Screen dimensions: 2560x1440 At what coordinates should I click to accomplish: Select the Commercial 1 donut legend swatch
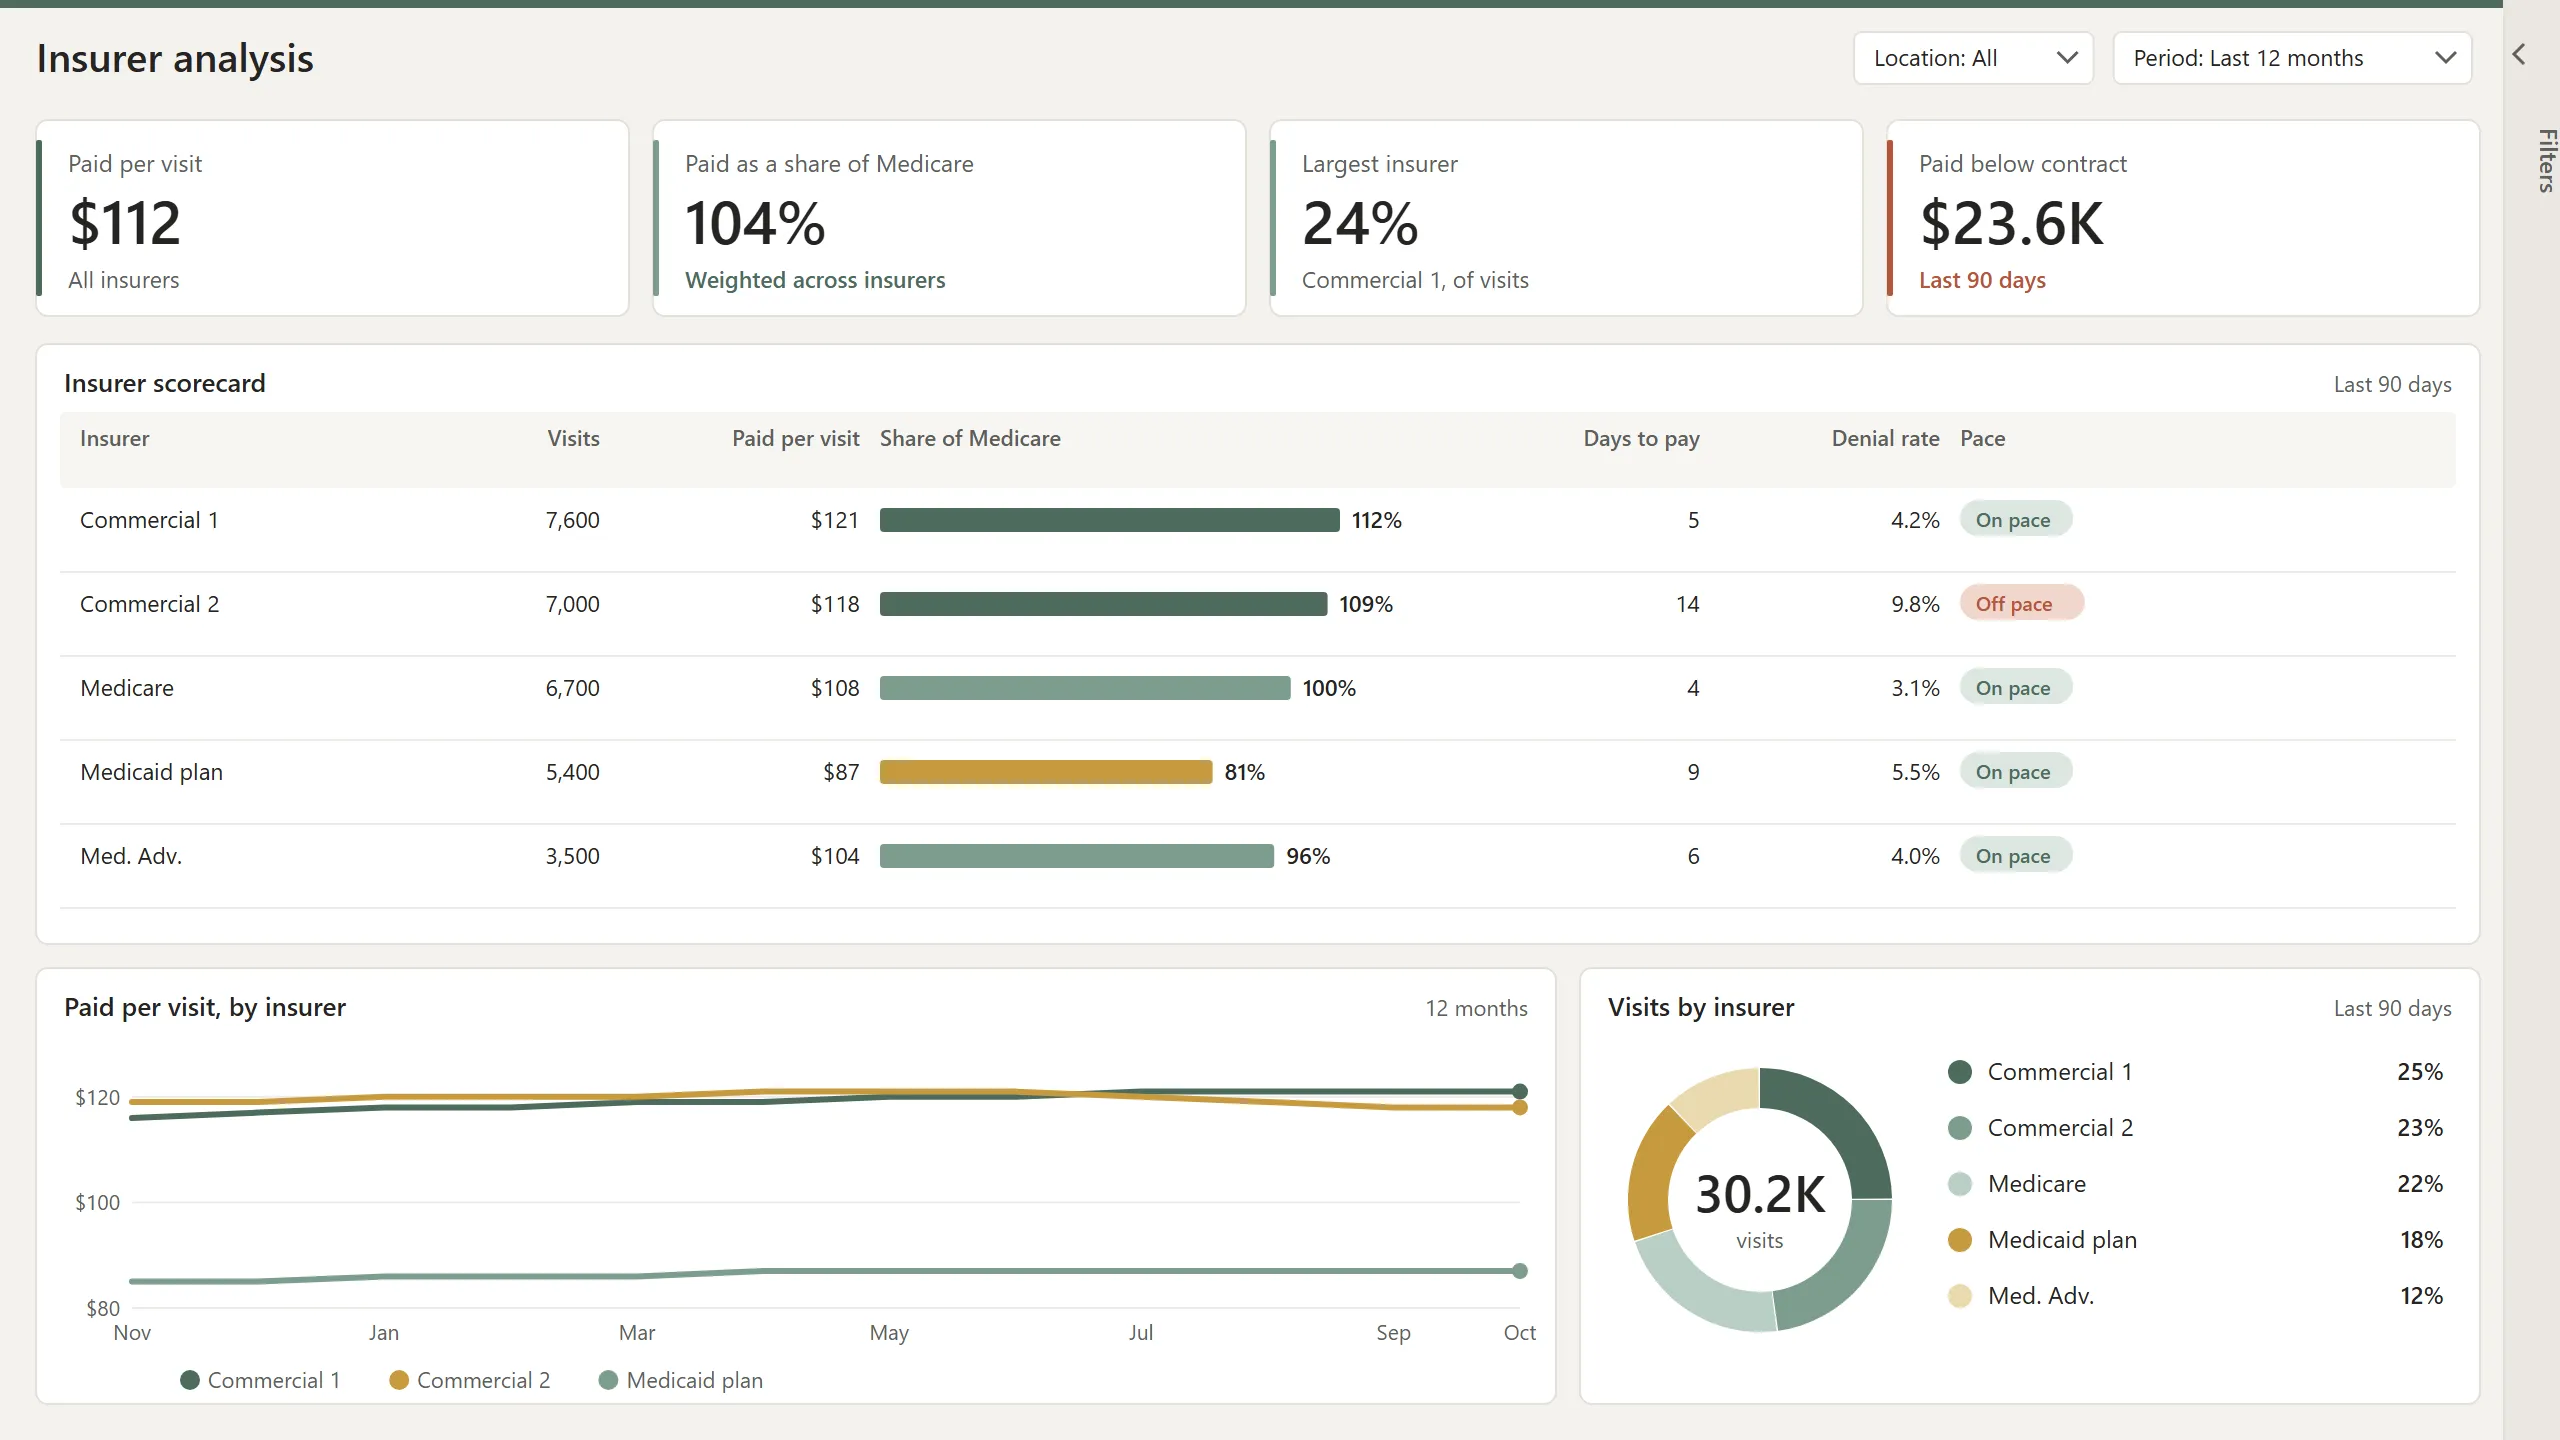click(1960, 1072)
